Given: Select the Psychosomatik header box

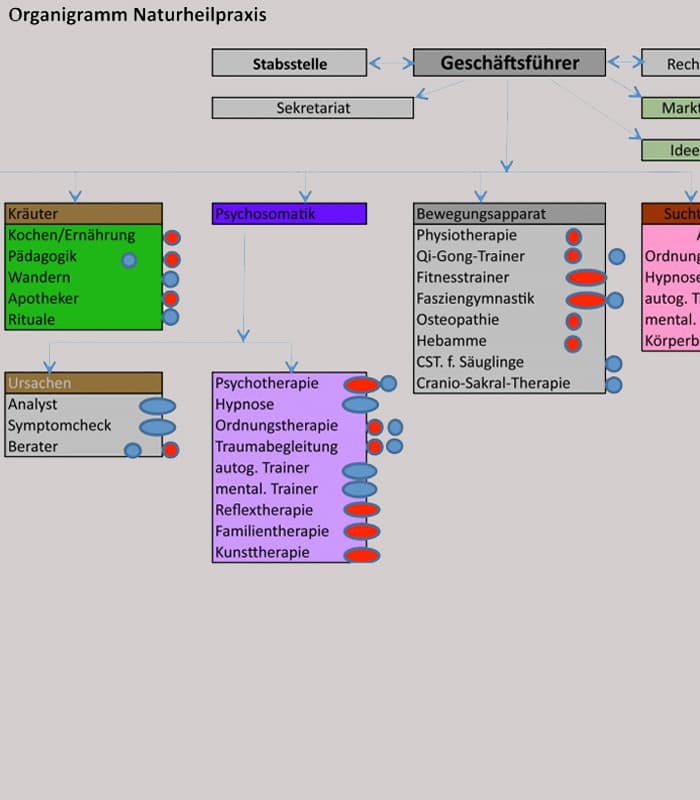Looking at the screenshot, I should pyautogui.click(x=289, y=214).
